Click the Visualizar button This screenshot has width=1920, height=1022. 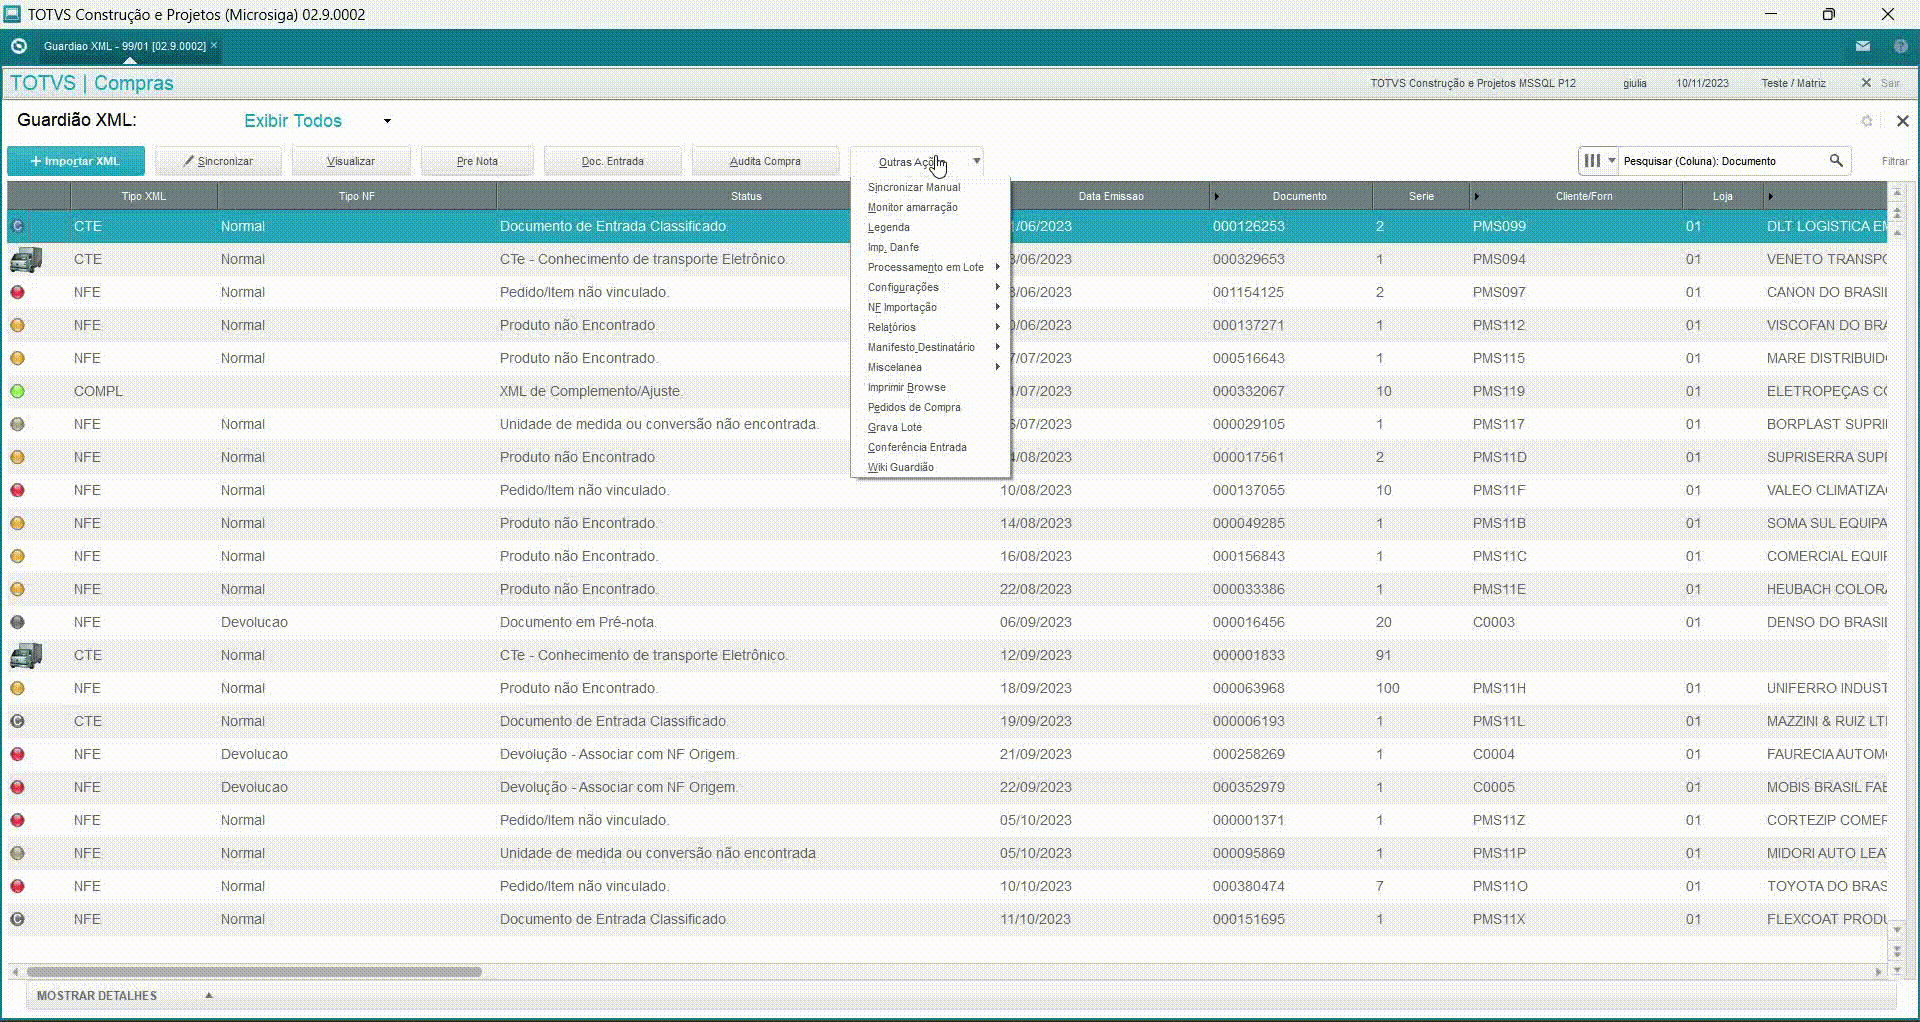[351, 161]
